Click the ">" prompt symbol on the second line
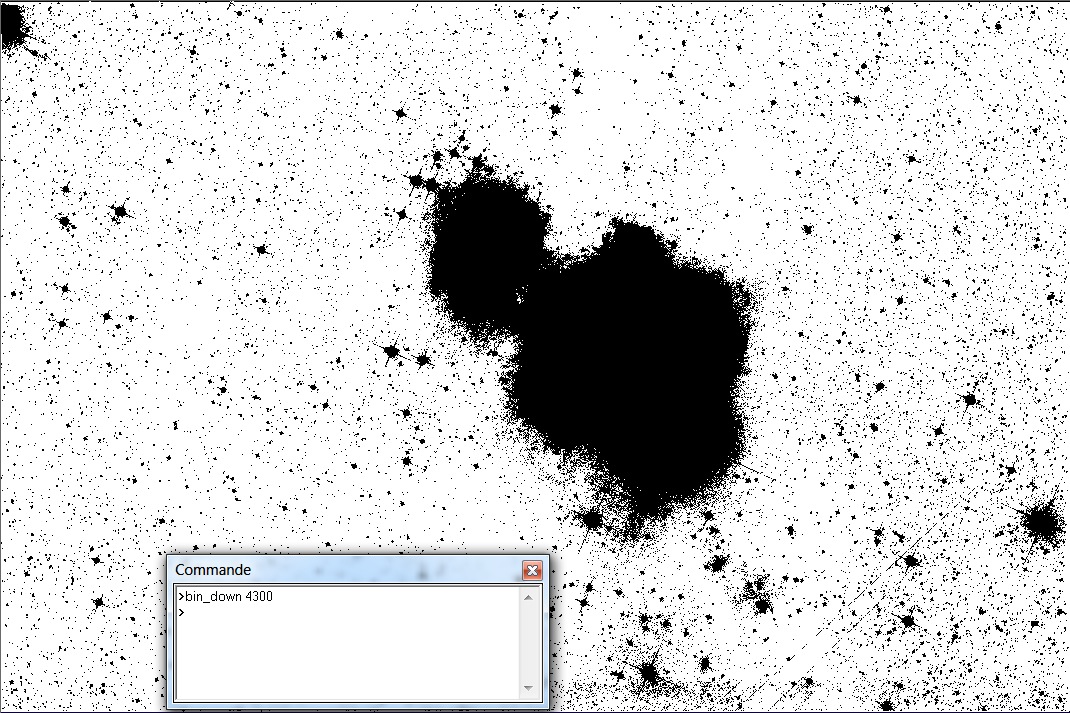1070x713 pixels. tap(182, 611)
